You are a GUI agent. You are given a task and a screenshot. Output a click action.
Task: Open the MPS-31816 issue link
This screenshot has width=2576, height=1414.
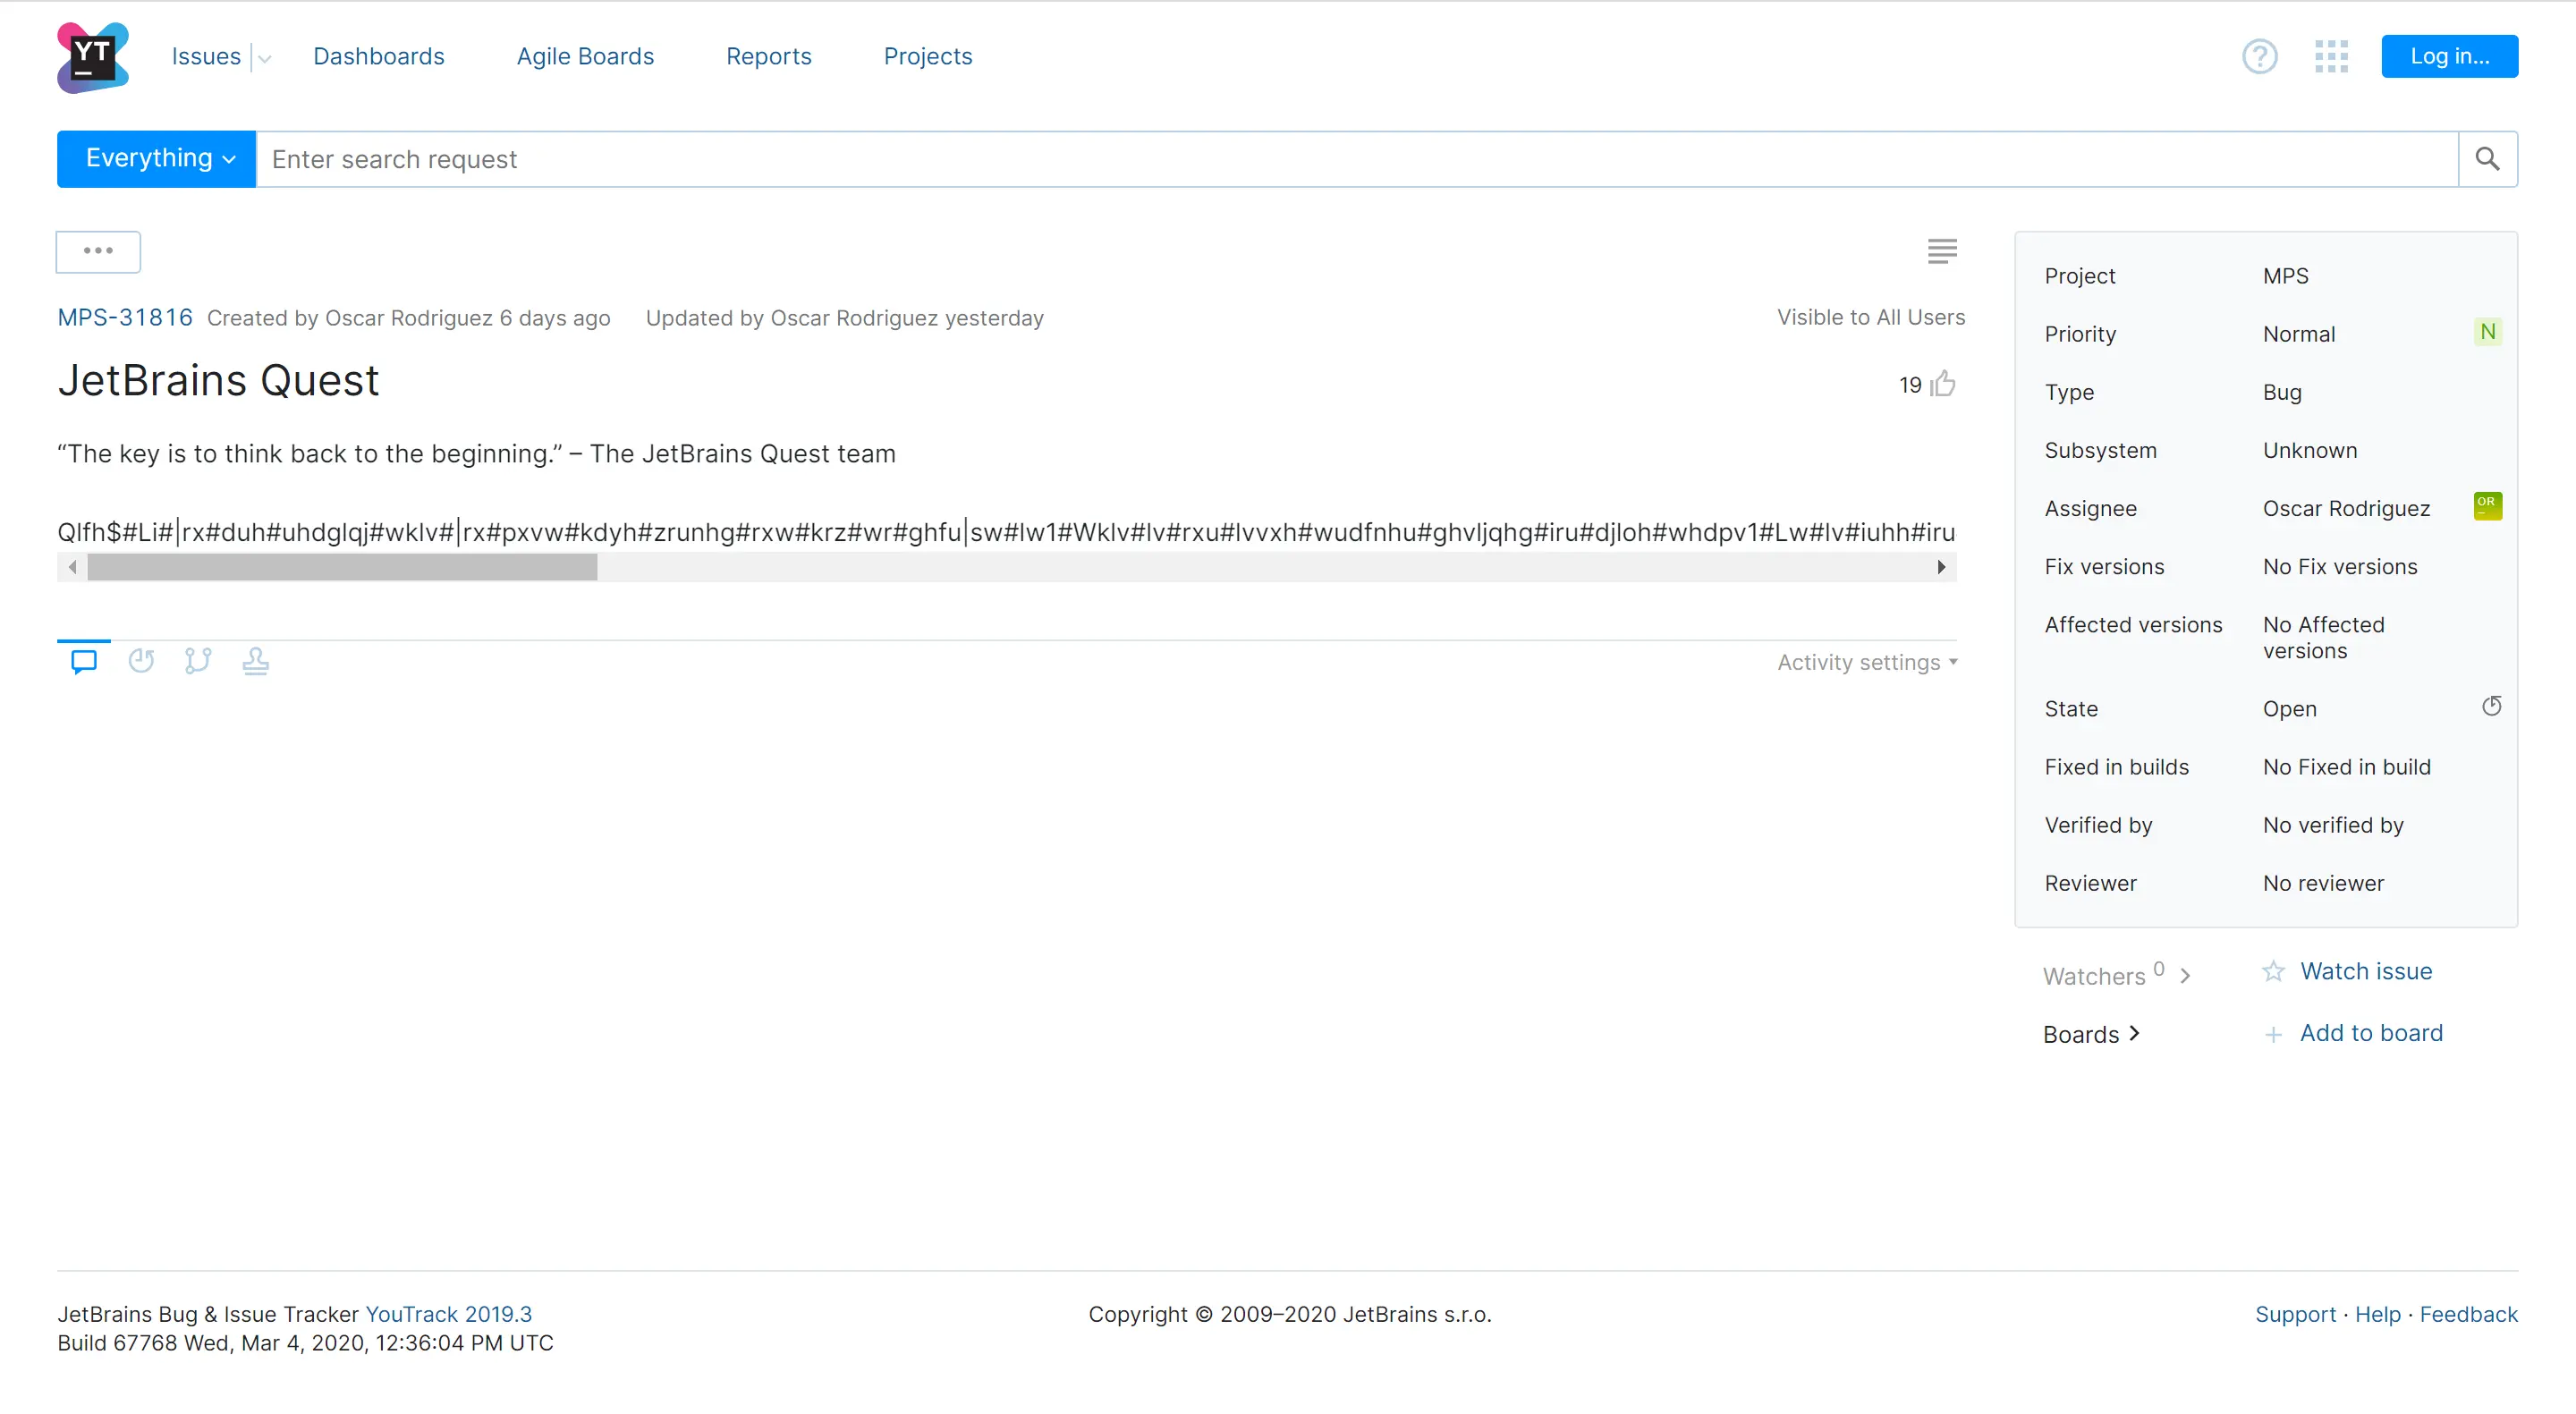(125, 318)
